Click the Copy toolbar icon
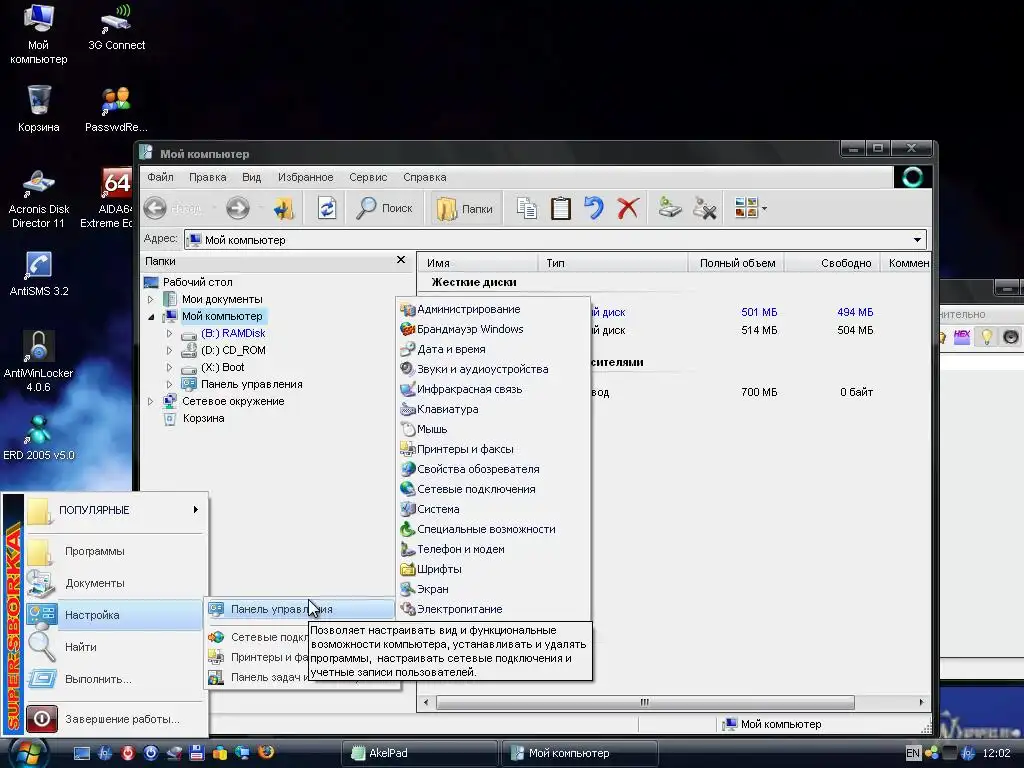Screen dimensions: 1024x768 526,209
